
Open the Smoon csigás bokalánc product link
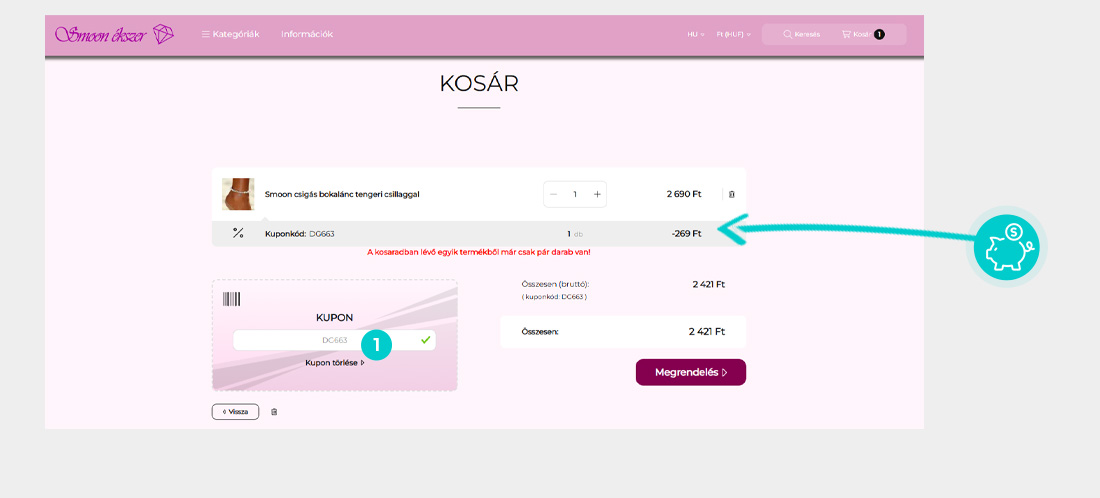pos(342,194)
